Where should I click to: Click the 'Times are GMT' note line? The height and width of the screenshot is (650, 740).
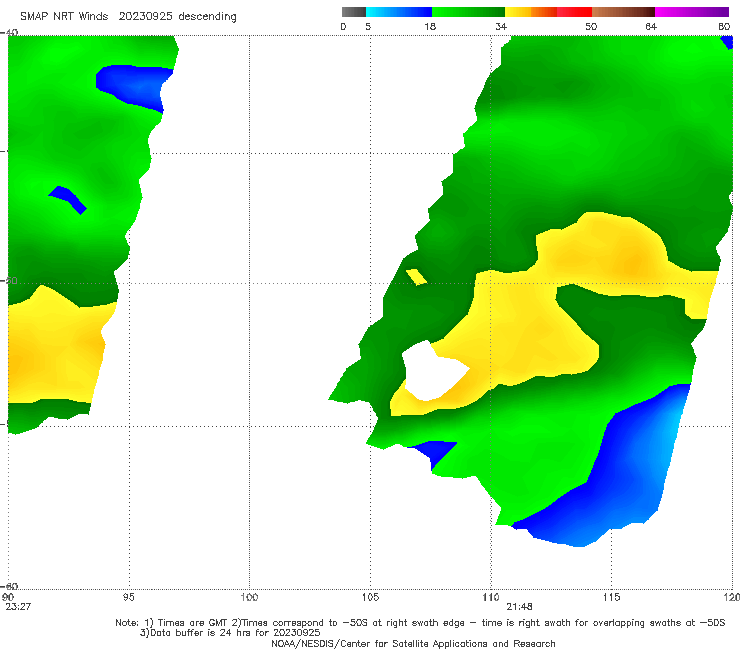(420, 623)
